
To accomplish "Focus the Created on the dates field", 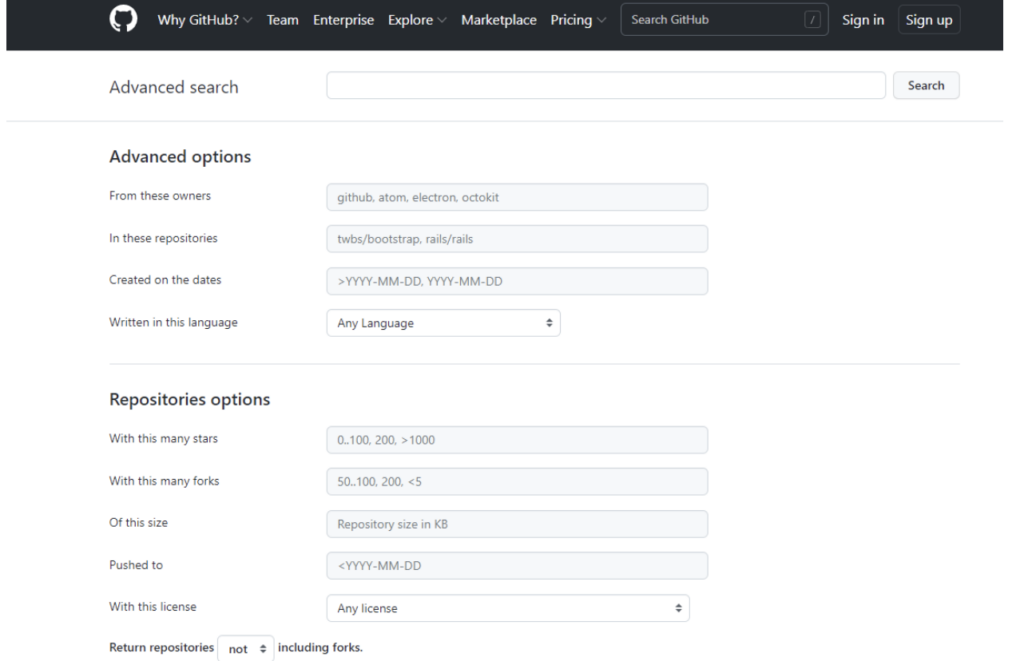I will pos(517,282).
